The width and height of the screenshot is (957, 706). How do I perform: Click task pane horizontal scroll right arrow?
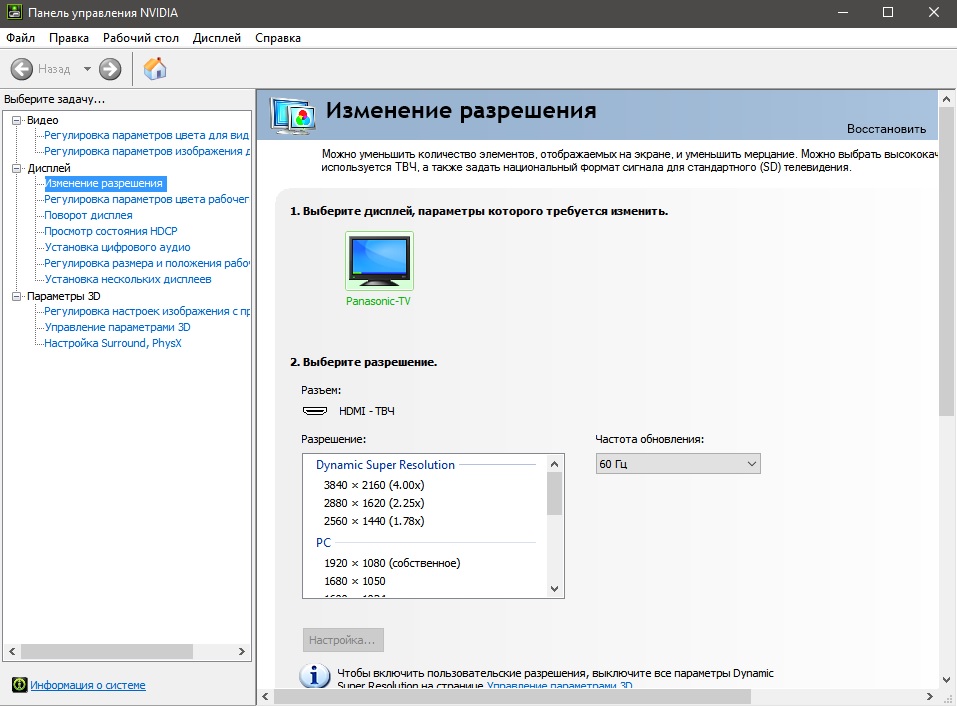(242, 651)
